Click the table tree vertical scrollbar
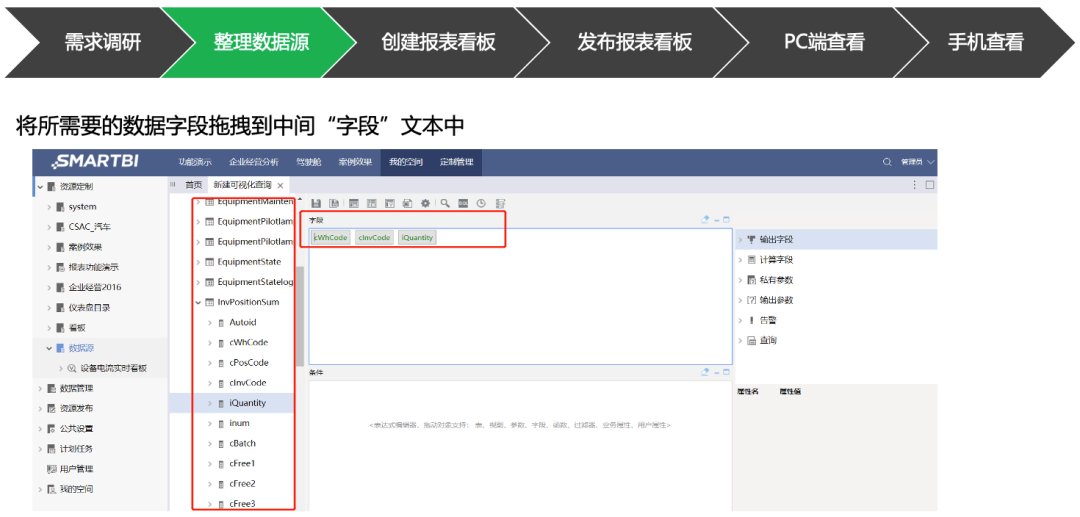The width and height of the screenshot is (1080, 517). [300, 316]
